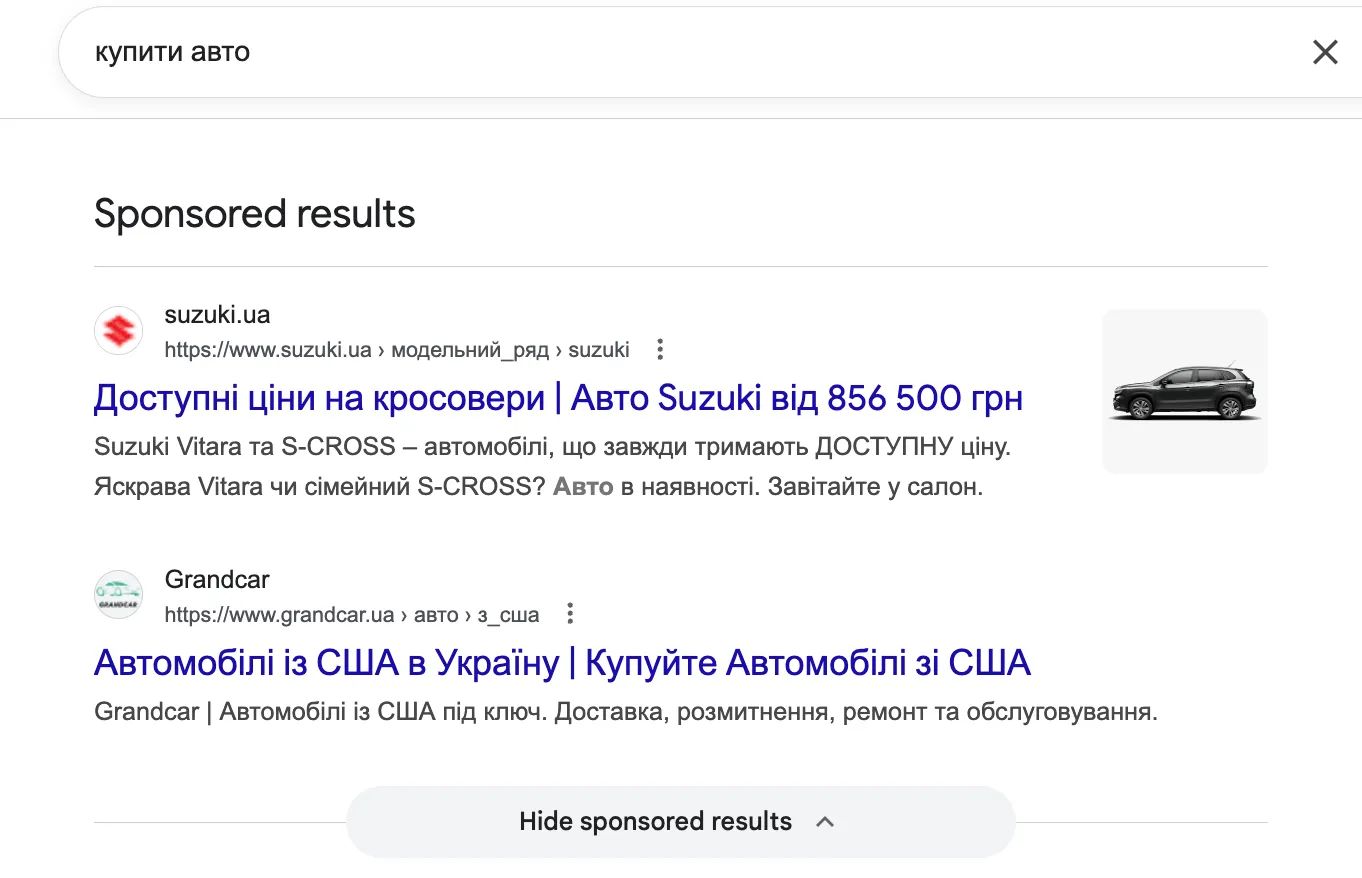This screenshot has height=878, width=1362.
Task: Click the highlighted word Авто in Suzuki description
Action: (x=583, y=487)
